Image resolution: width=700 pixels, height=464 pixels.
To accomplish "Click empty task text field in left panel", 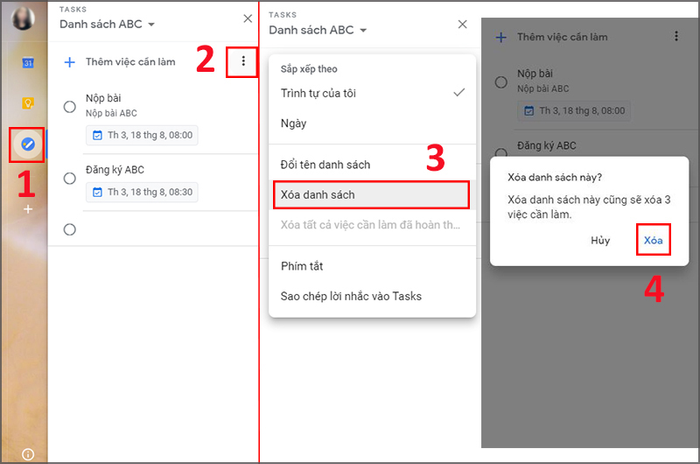I will (170, 230).
